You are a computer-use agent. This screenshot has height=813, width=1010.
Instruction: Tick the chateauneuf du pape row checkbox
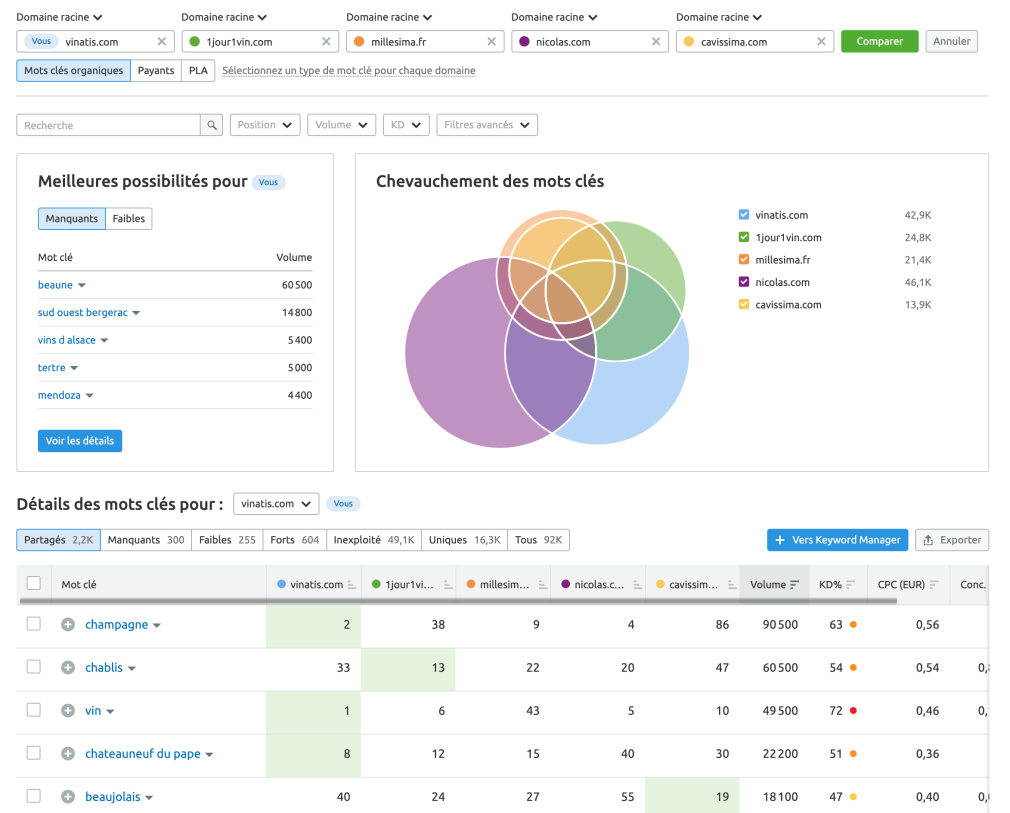[33, 753]
